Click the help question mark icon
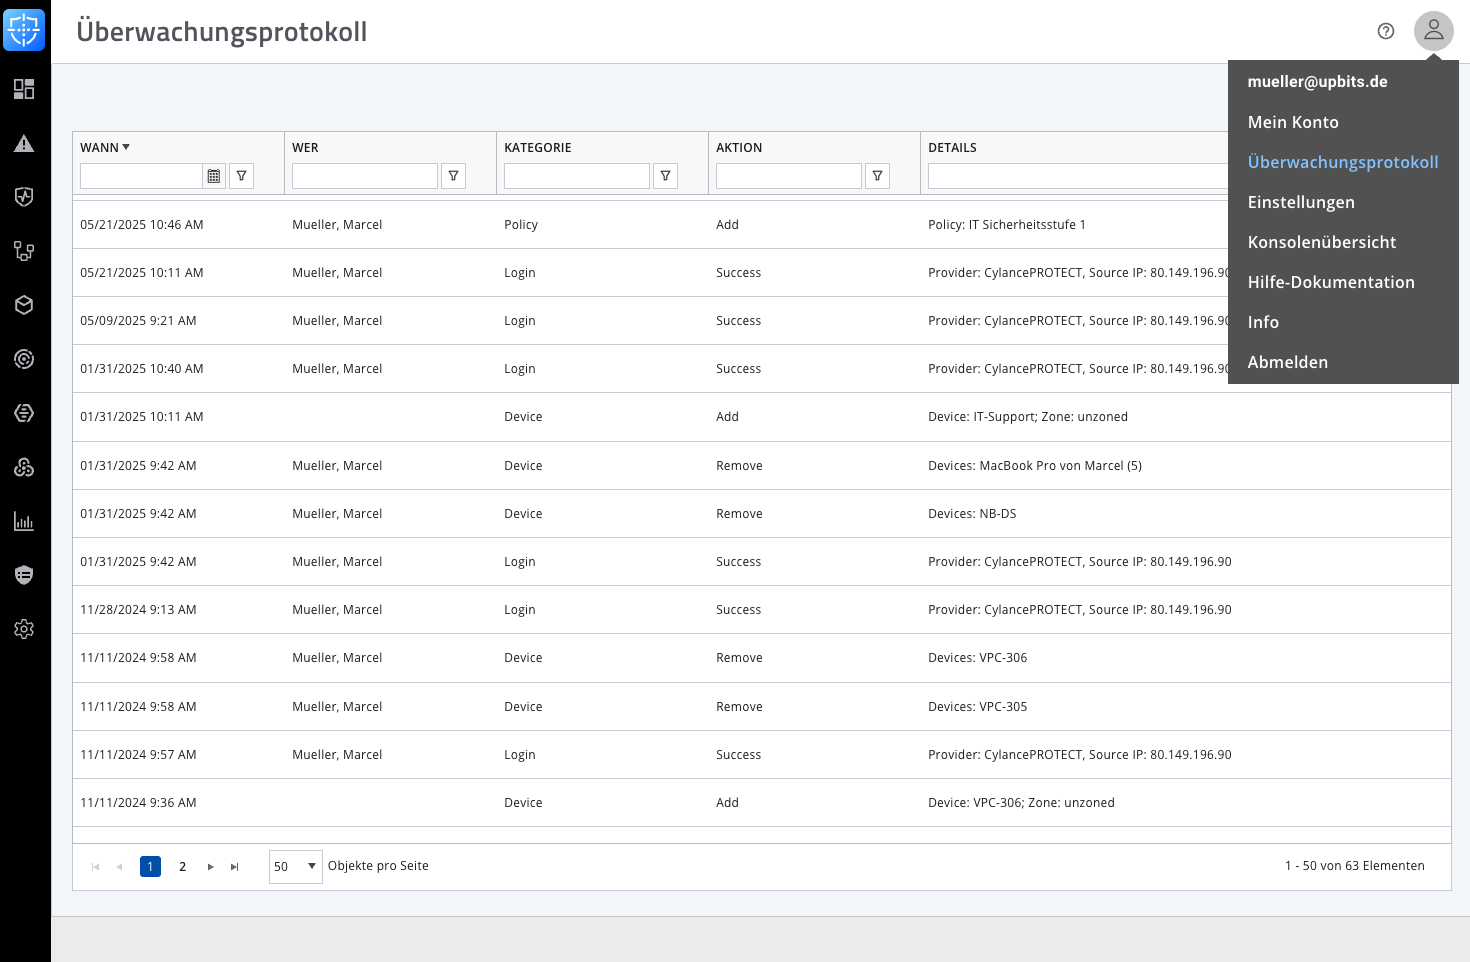1470x962 pixels. [1386, 31]
